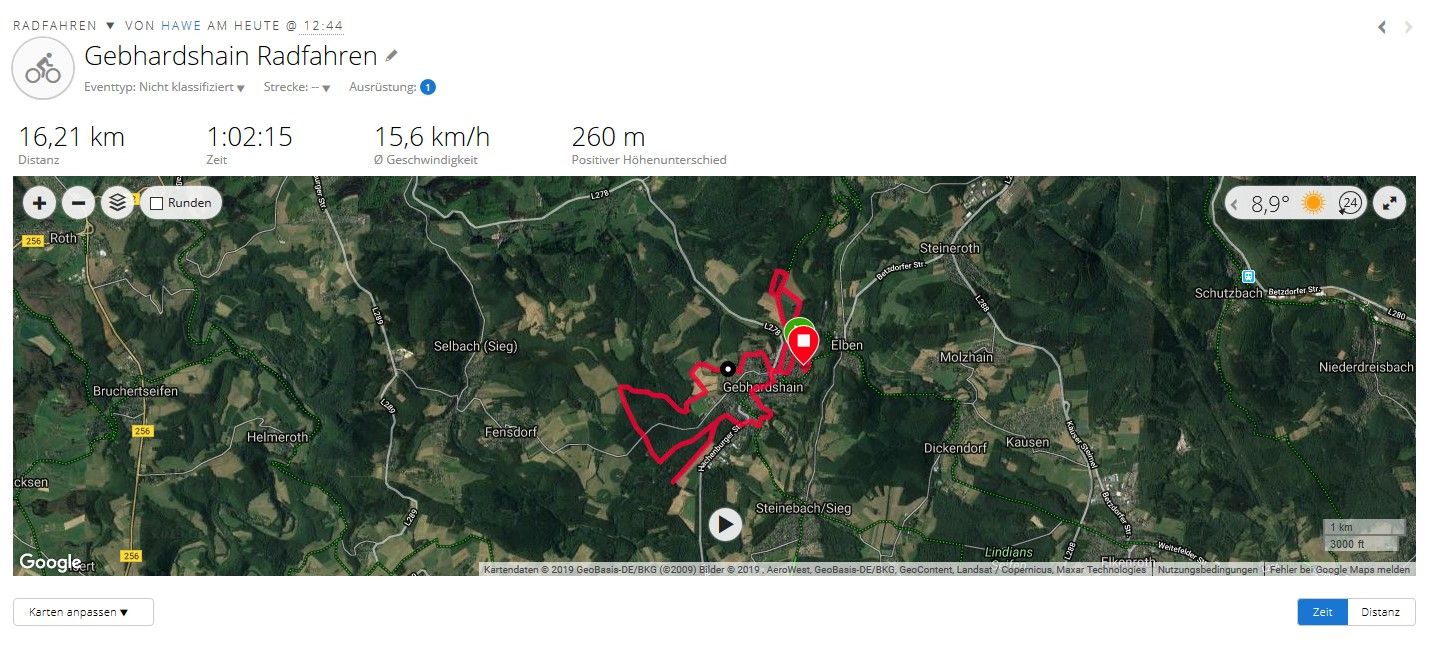Screen dimensions: 1436x648
Task: Switch chart axis to Distanz
Action: click(1381, 612)
